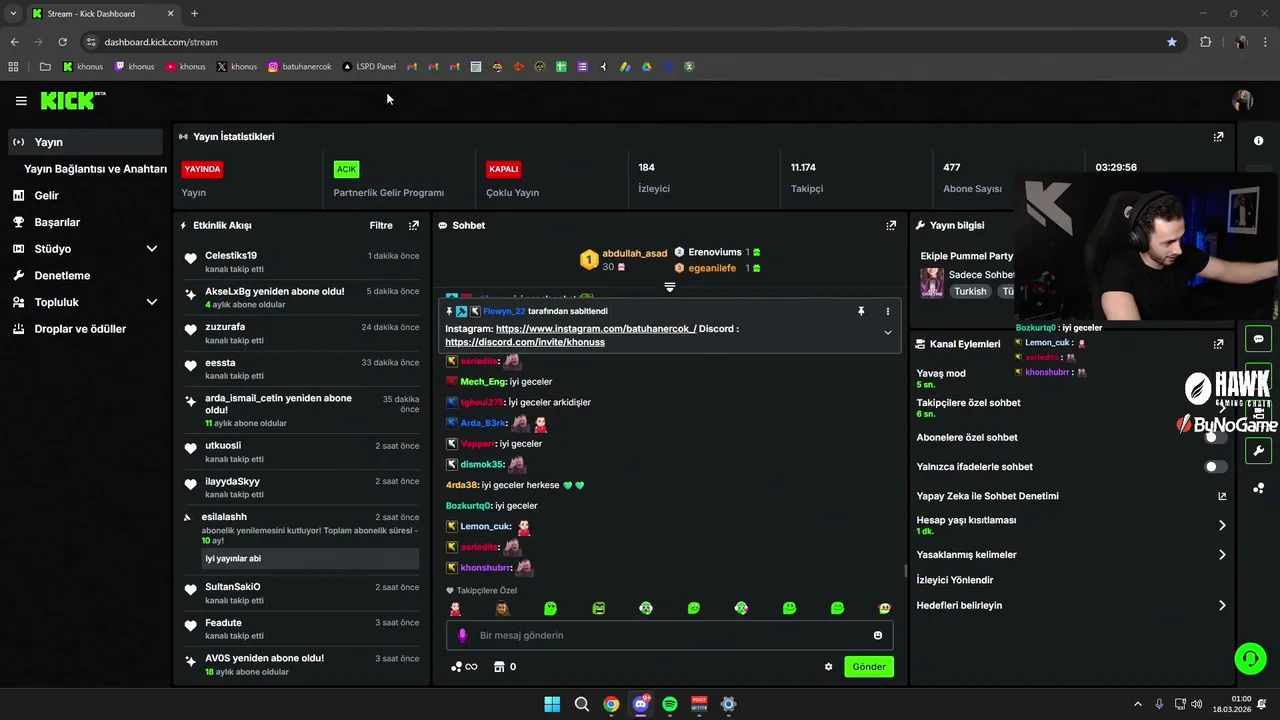Screen dimensions: 1280x720
Task: Collapse the chat leaderboard handle
Action: tap(670, 287)
